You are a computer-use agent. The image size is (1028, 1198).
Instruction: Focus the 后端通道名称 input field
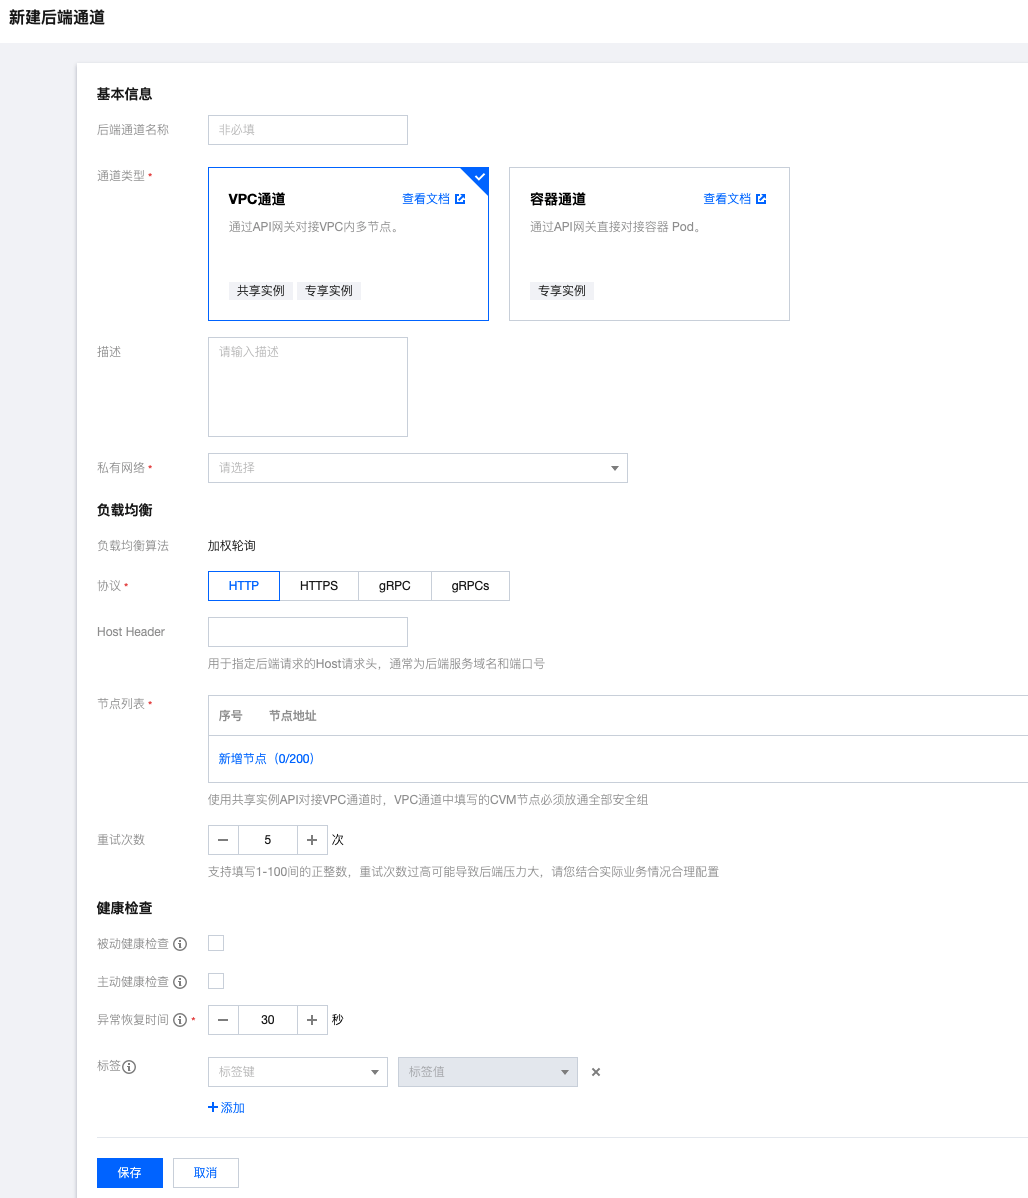click(x=308, y=130)
